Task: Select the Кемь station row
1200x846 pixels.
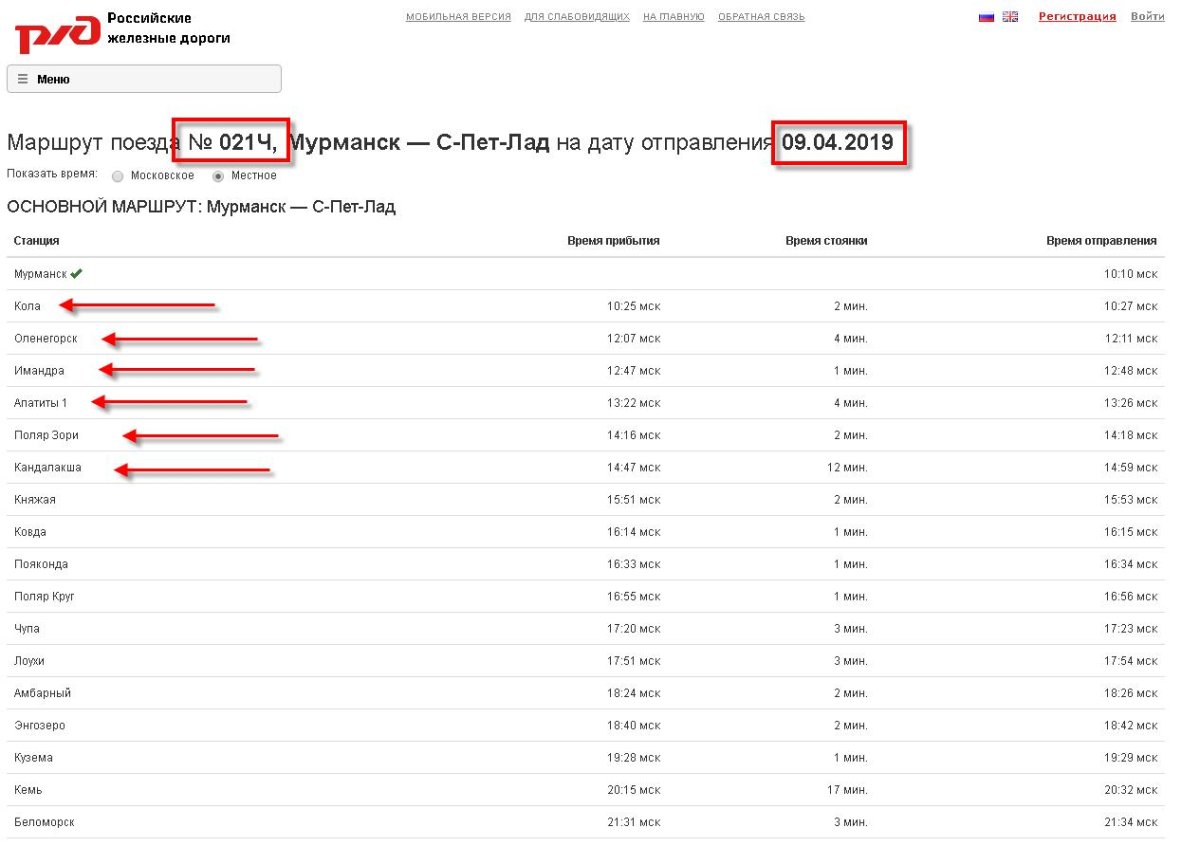Action: click(x=28, y=790)
